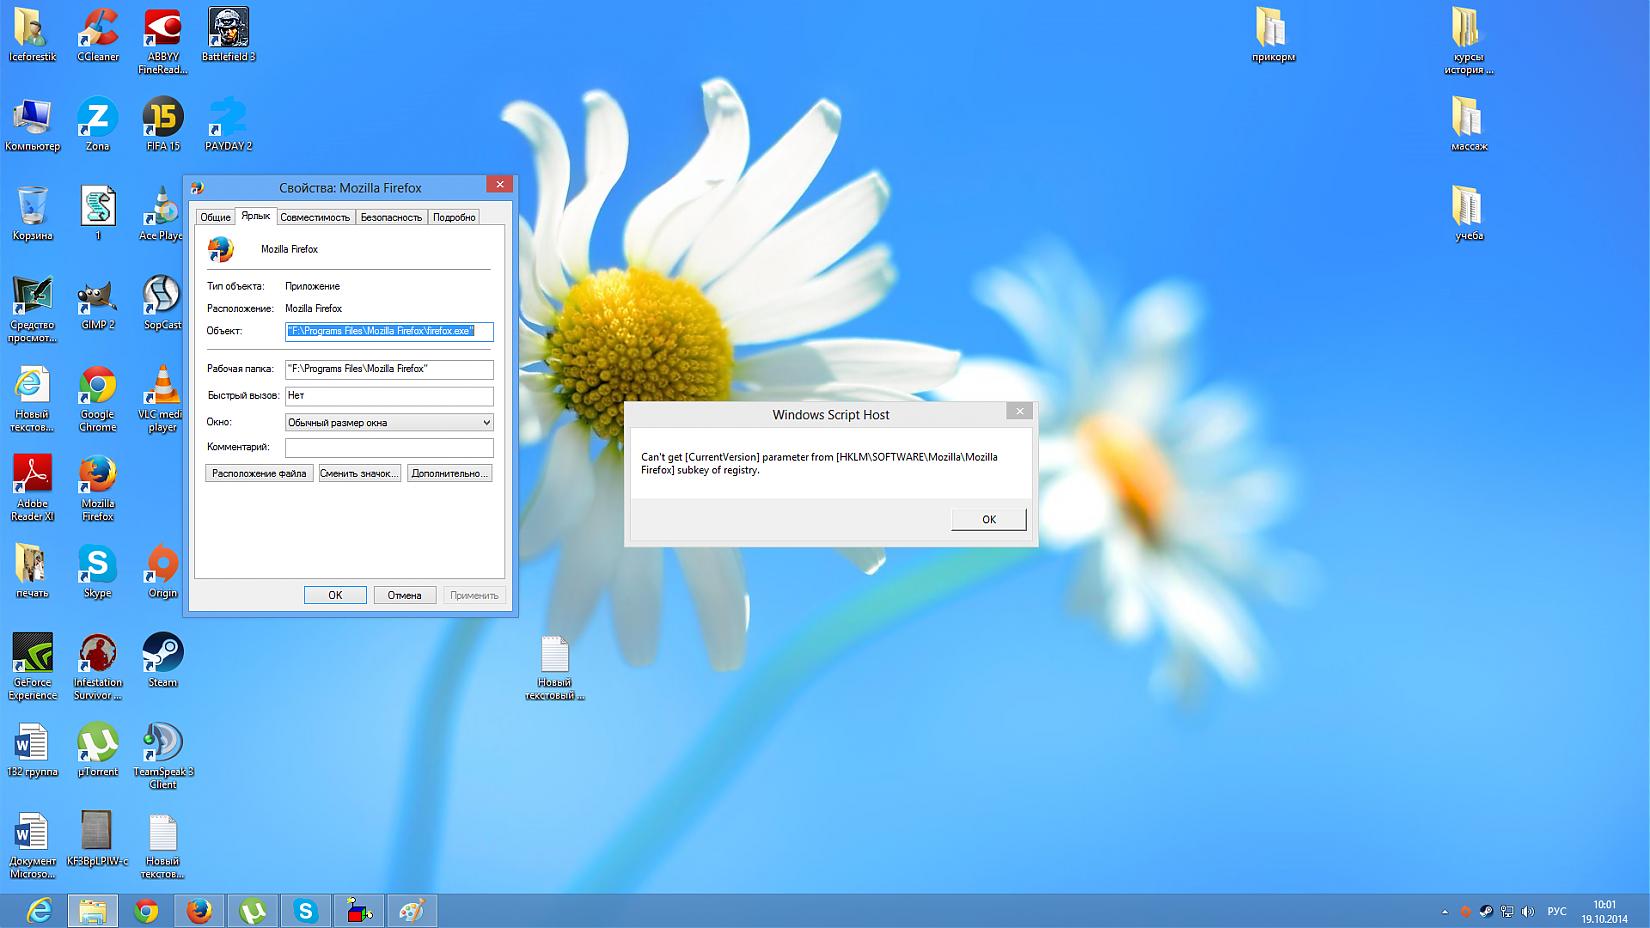This screenshot has width=1650, height=928.
Task: Click the volume speaker tray icon
Action: point(1527,912)
